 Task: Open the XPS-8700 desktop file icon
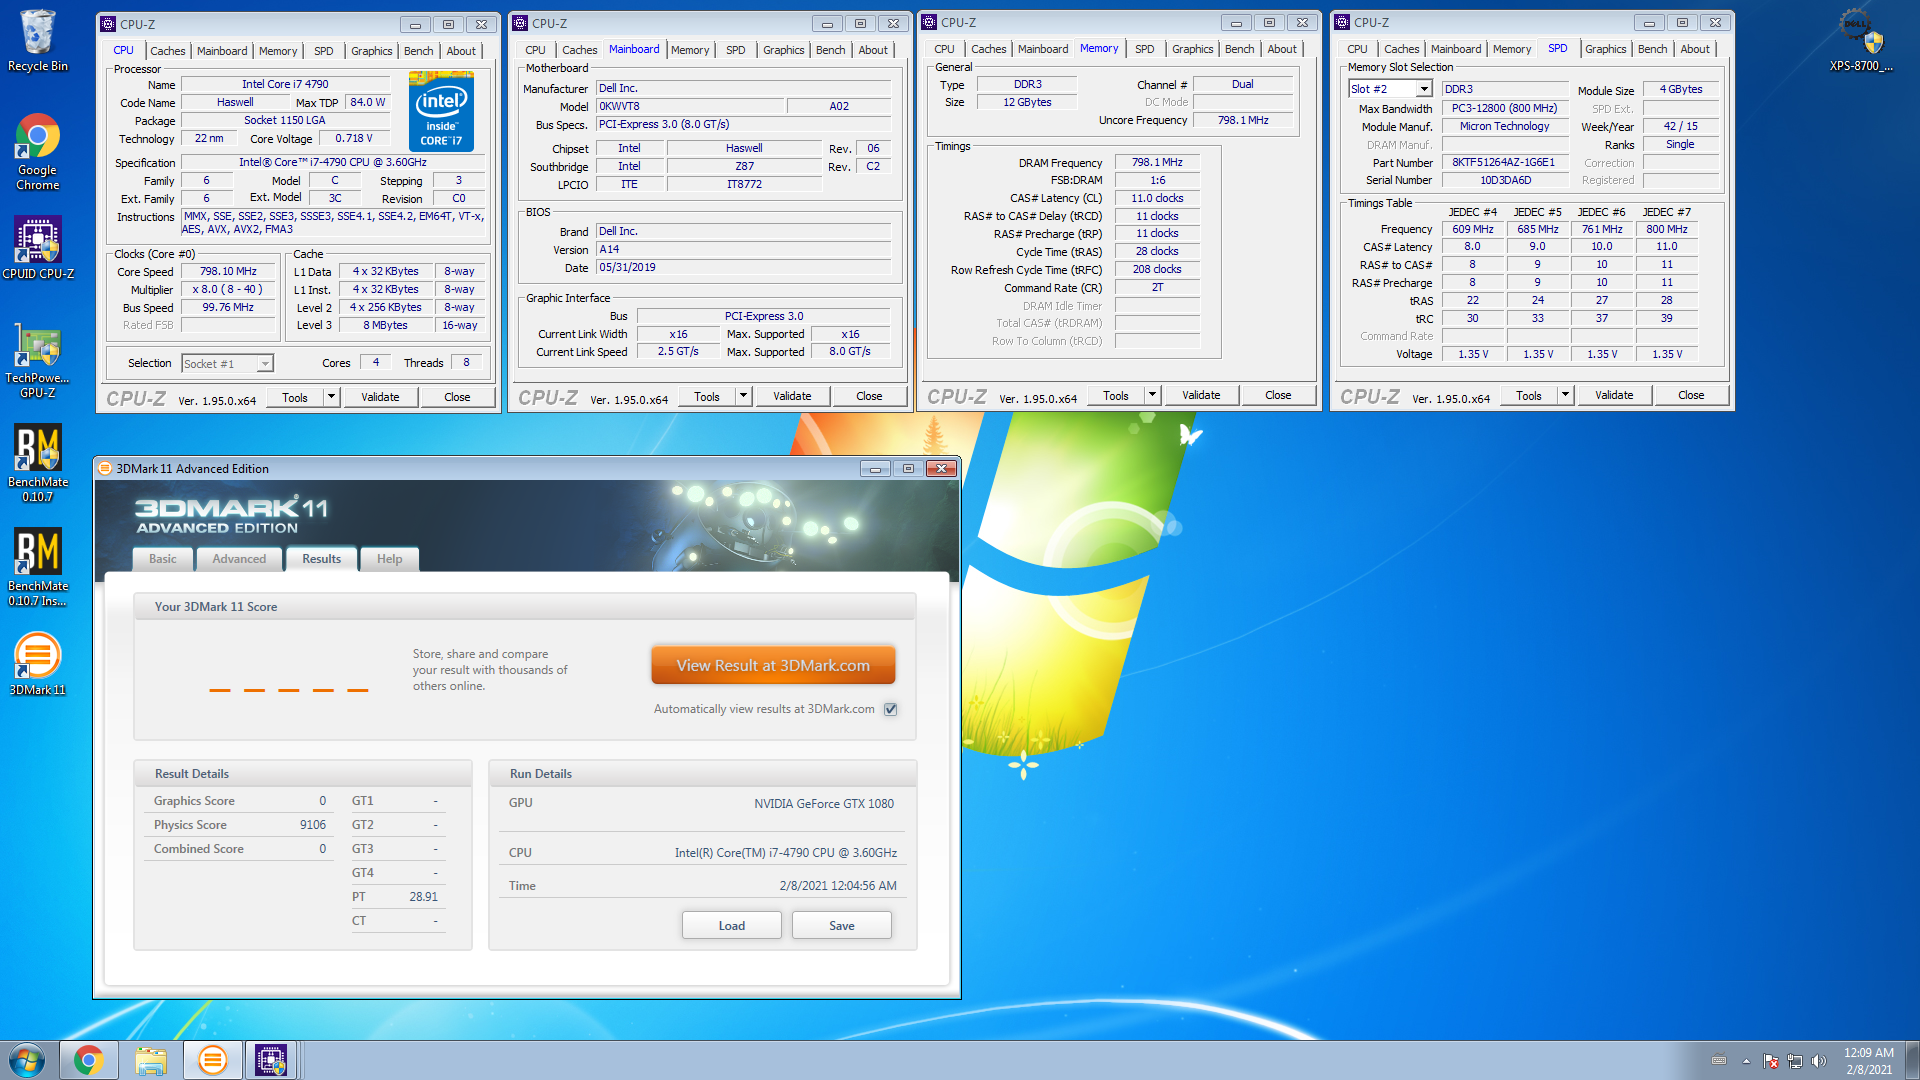(1861, 41)
